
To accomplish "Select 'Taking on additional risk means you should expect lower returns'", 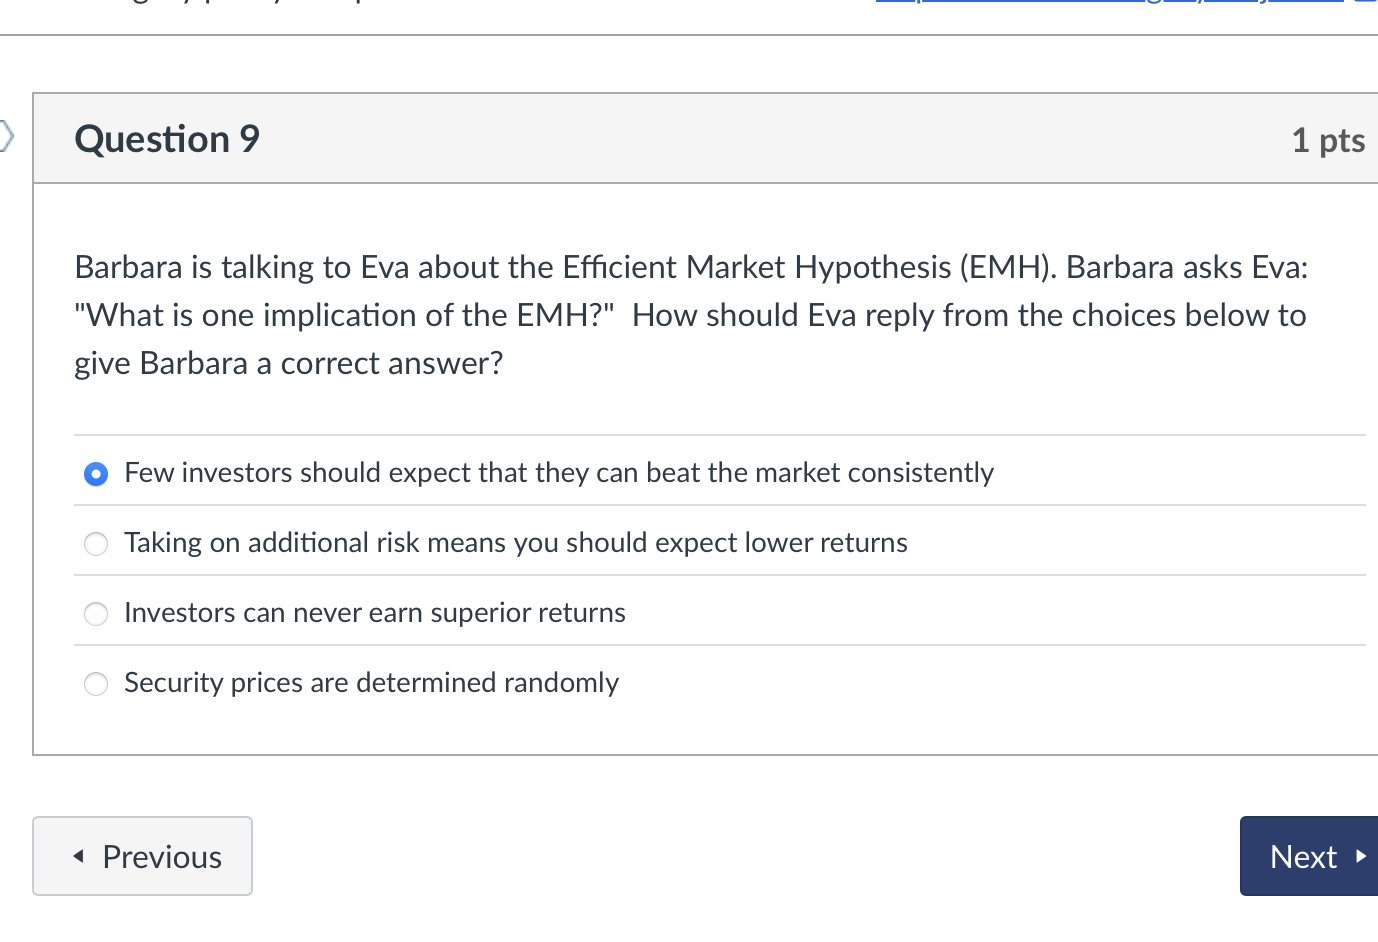I will [x=95, y=543].
